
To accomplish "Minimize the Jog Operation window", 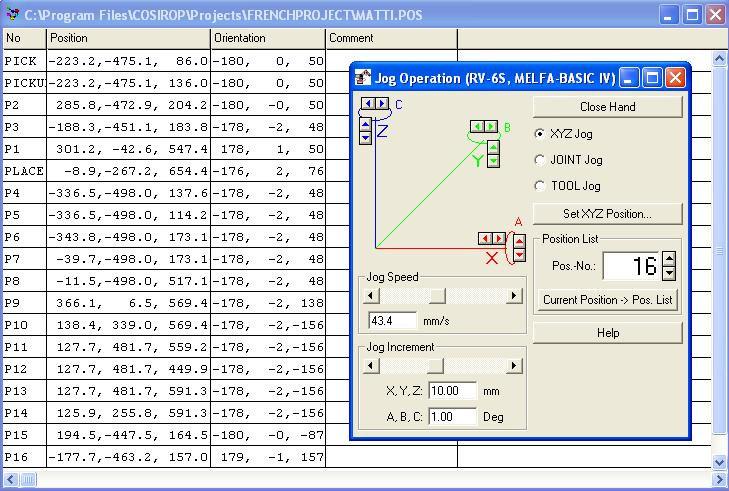I will (x=630, y=78).
